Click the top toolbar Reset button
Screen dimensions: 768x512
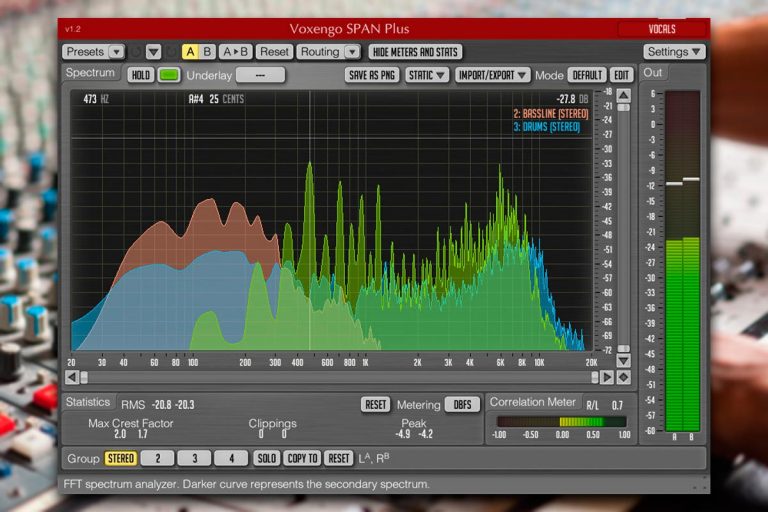(x=274, y=51)
